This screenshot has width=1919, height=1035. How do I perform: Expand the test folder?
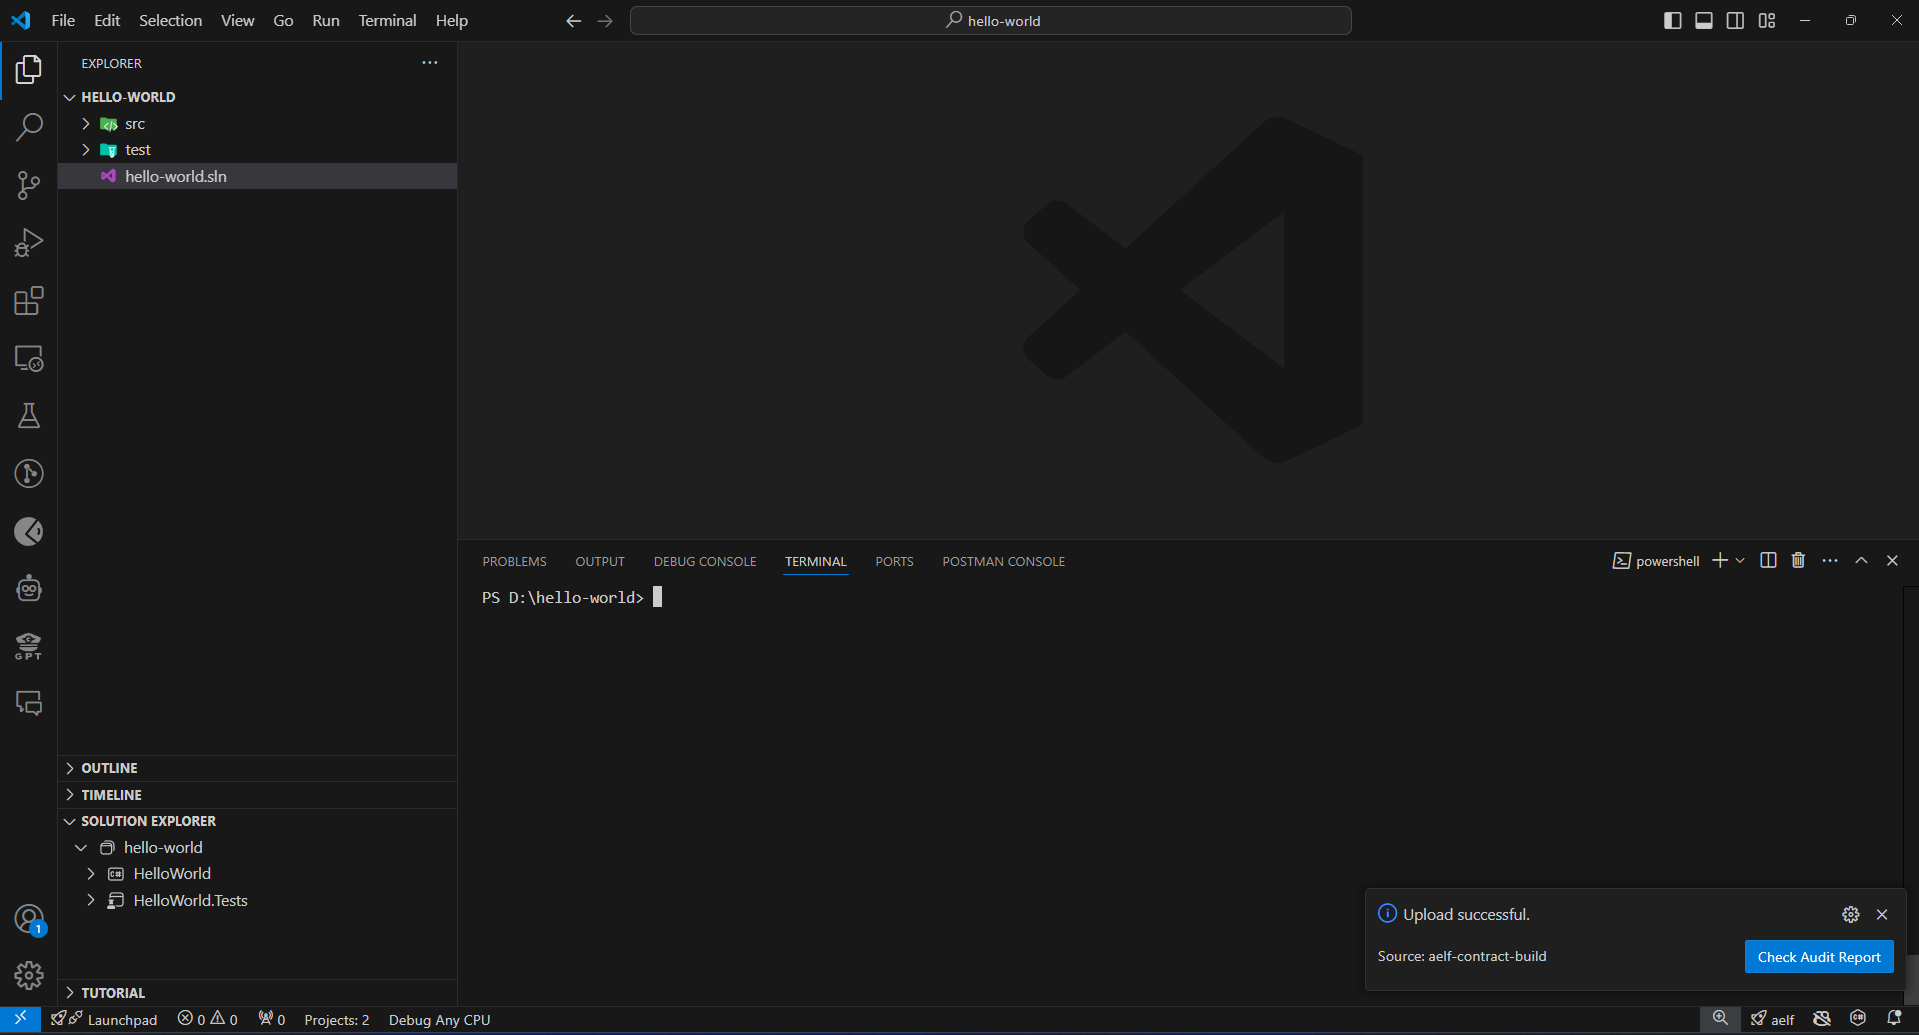pyautogui.click(x=86, y=150)
